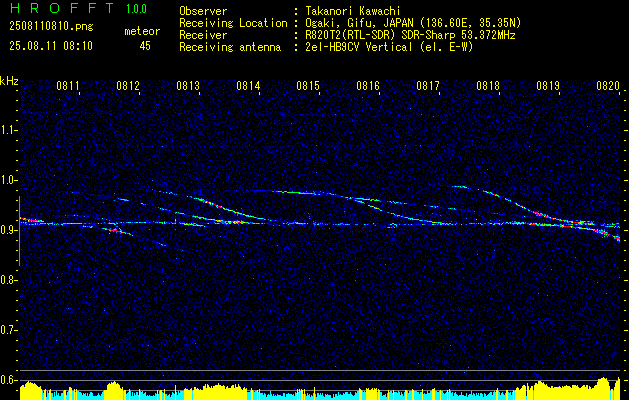The width and height of the screenshot is (629, 400).
Task: Click the 1.0 frequency axis label
Action: pos(9,180)
